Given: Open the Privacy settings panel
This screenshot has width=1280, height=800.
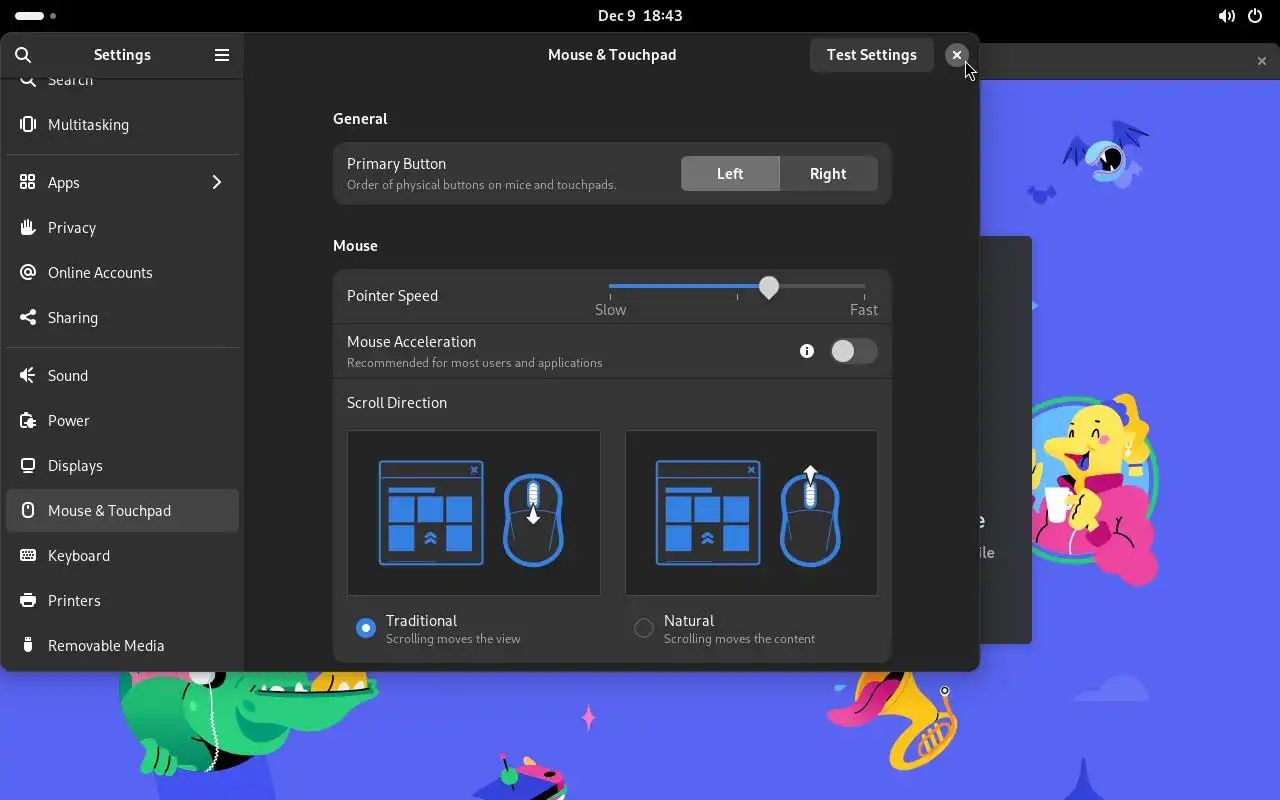Looking at the screenshot, I should pos(122,228).
